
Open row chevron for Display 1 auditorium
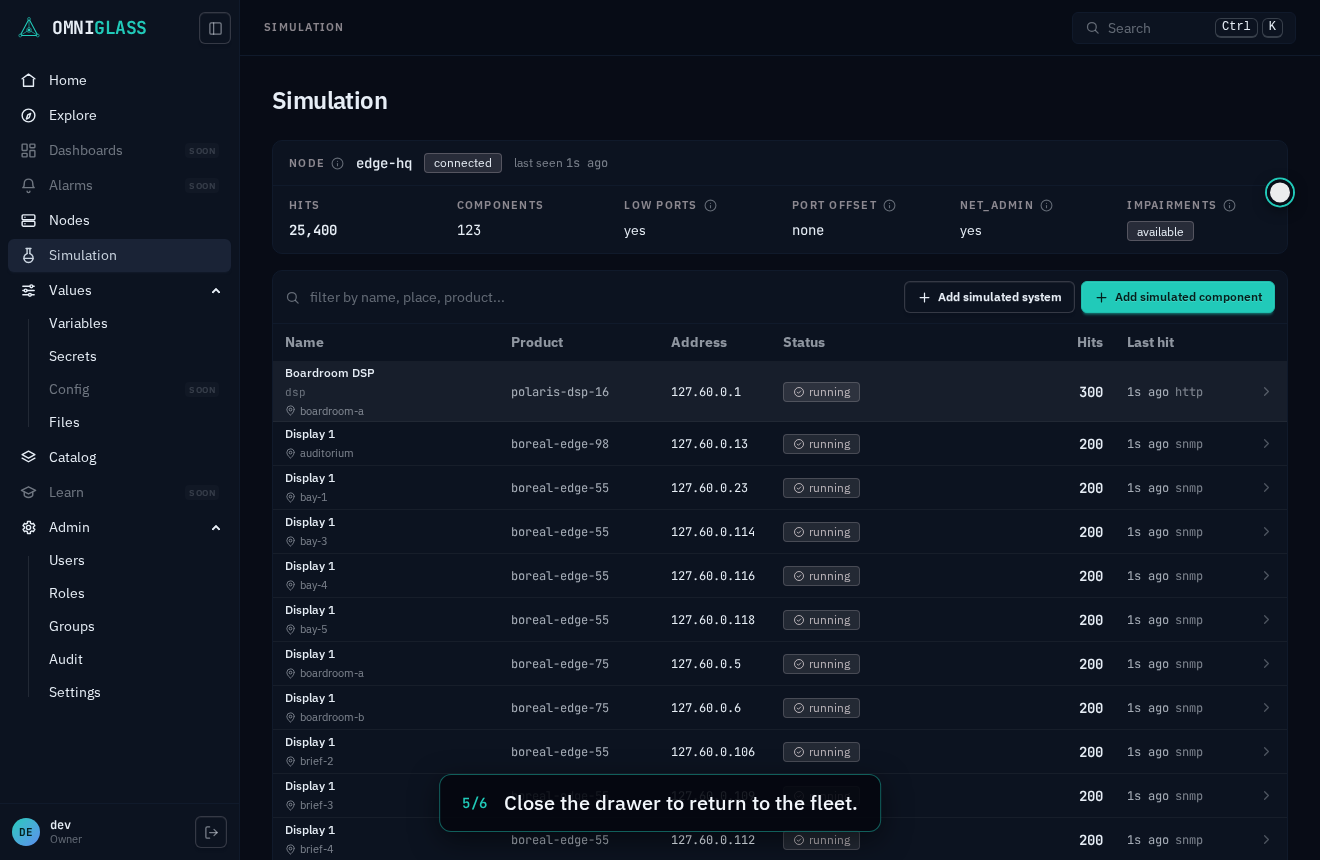pyautogui.click(x=1266, y=444)
